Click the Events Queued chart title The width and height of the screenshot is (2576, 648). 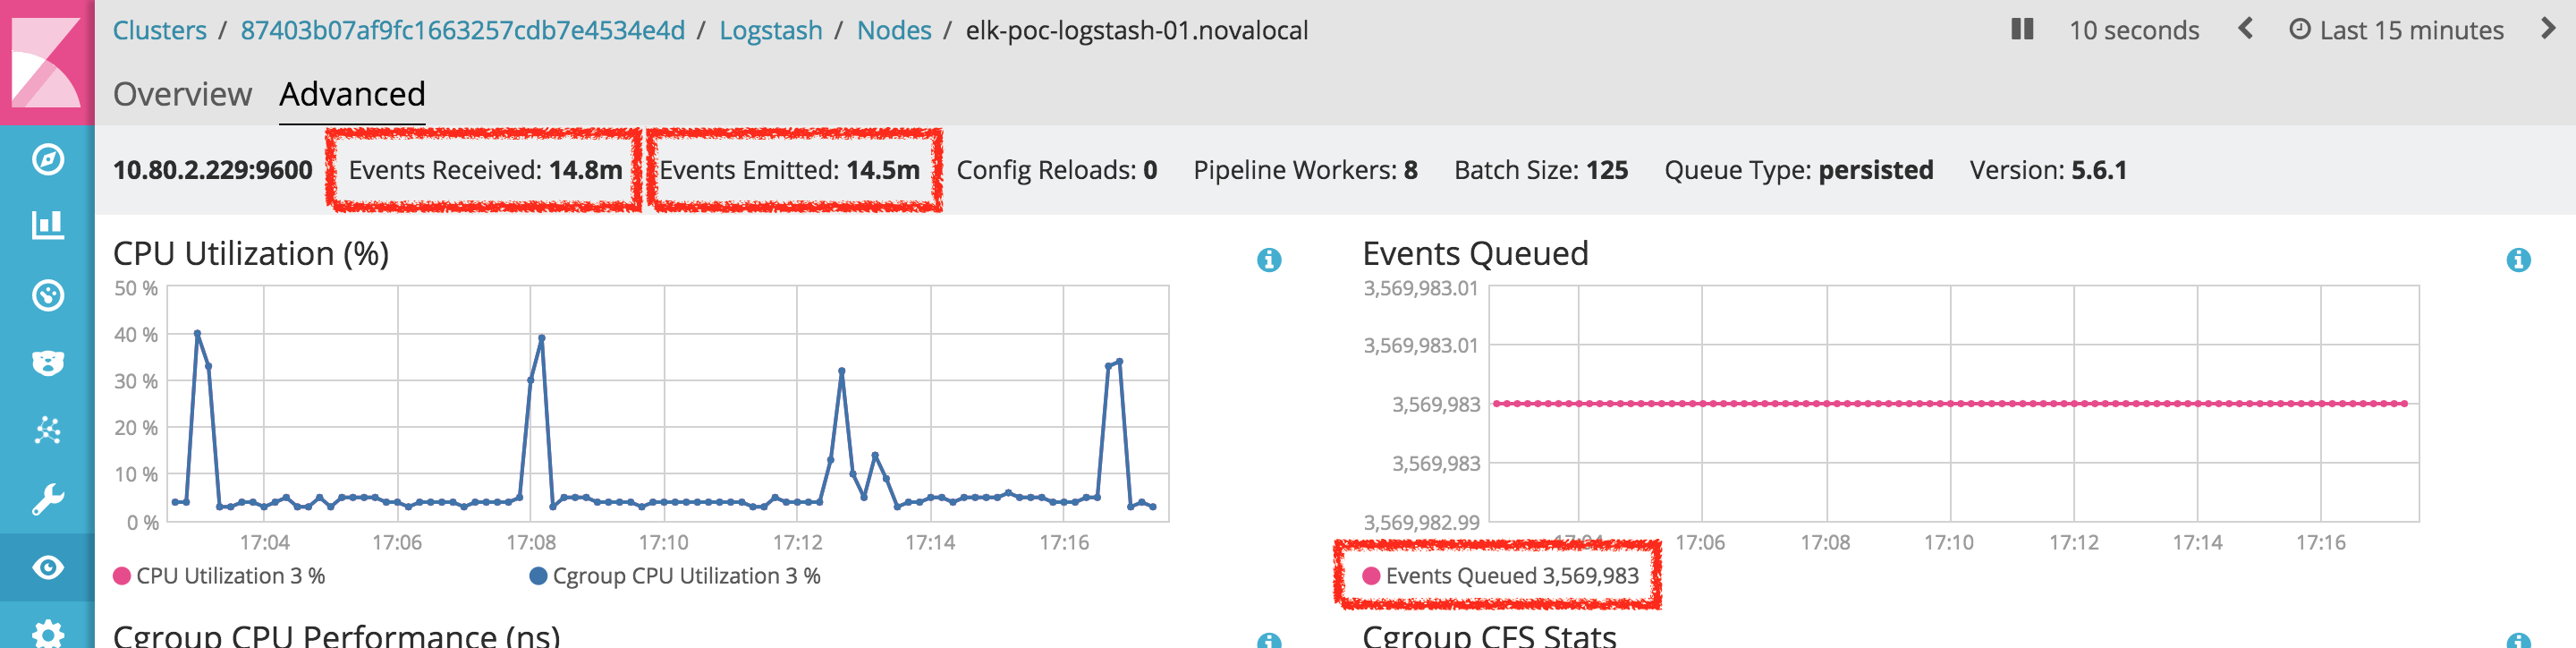click(x=1475, y=254)
